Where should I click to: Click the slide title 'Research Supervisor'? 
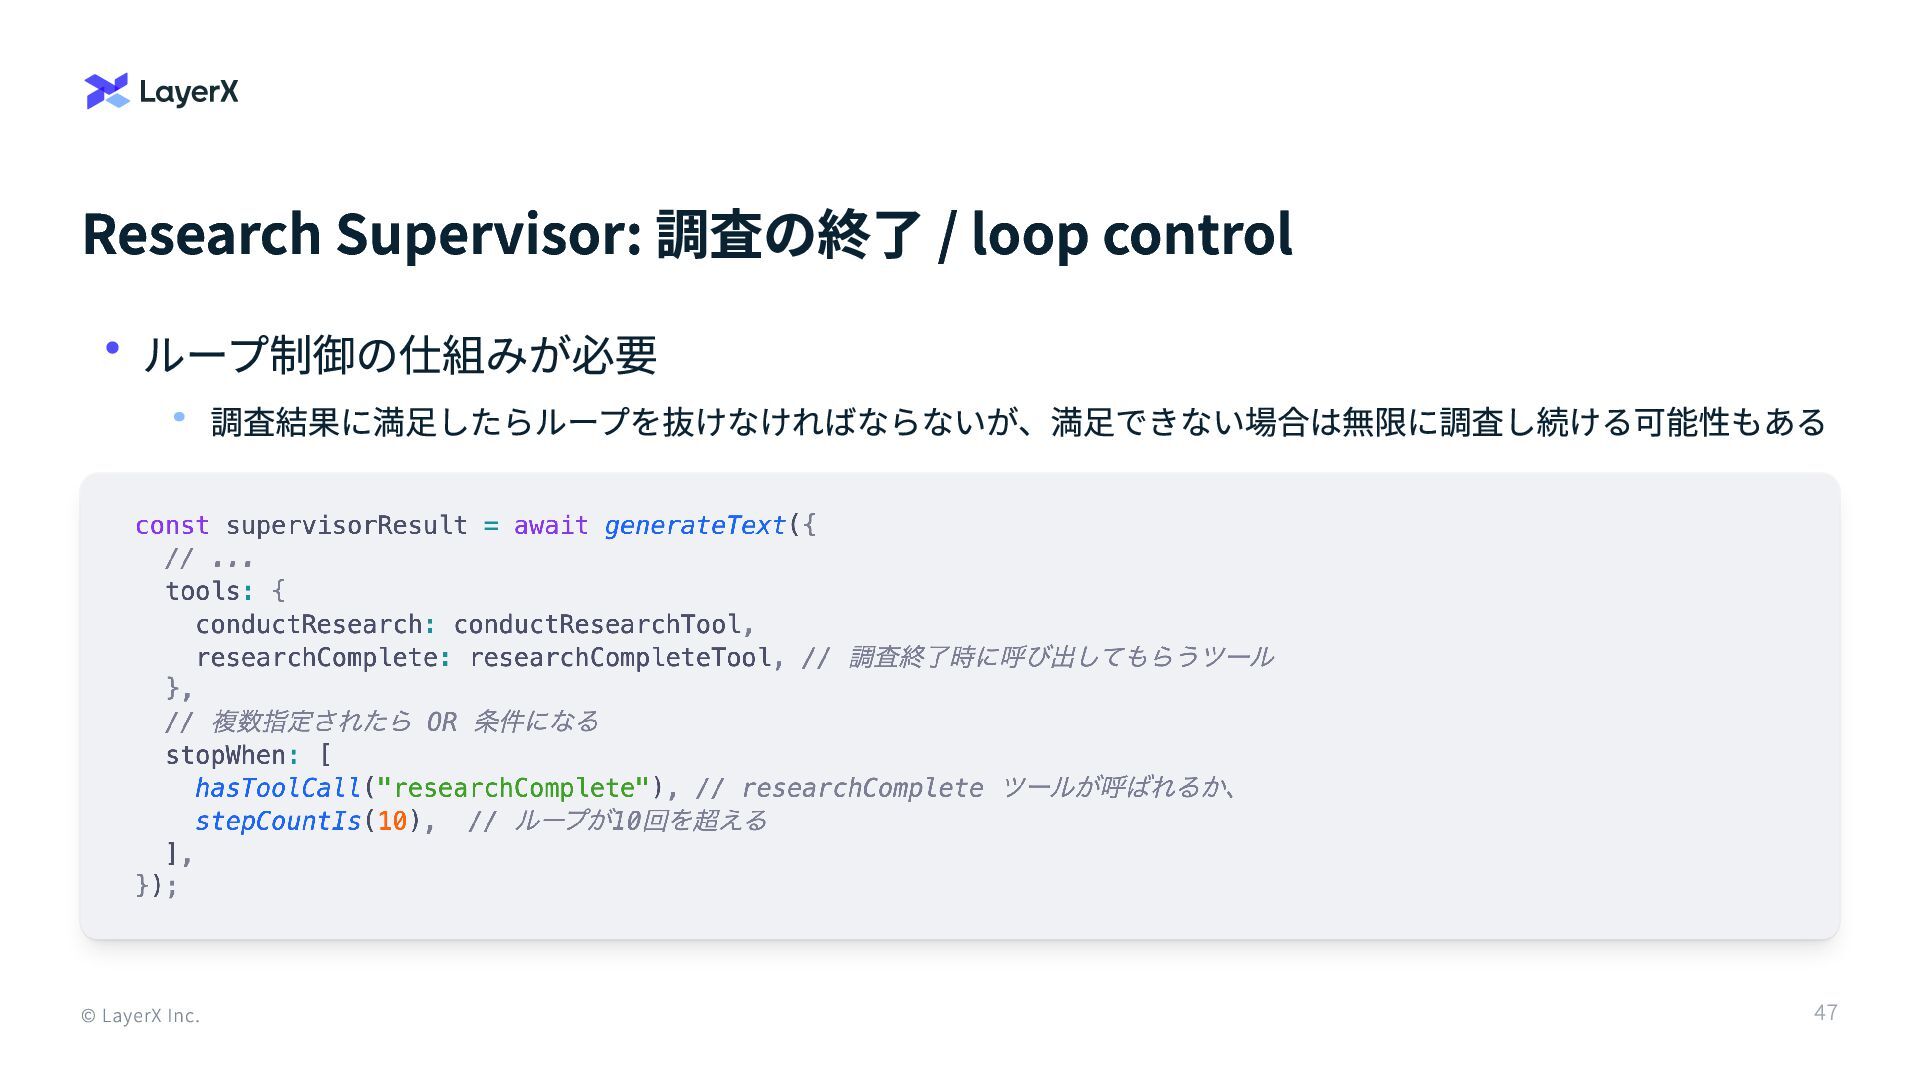(x=360, y=234)
